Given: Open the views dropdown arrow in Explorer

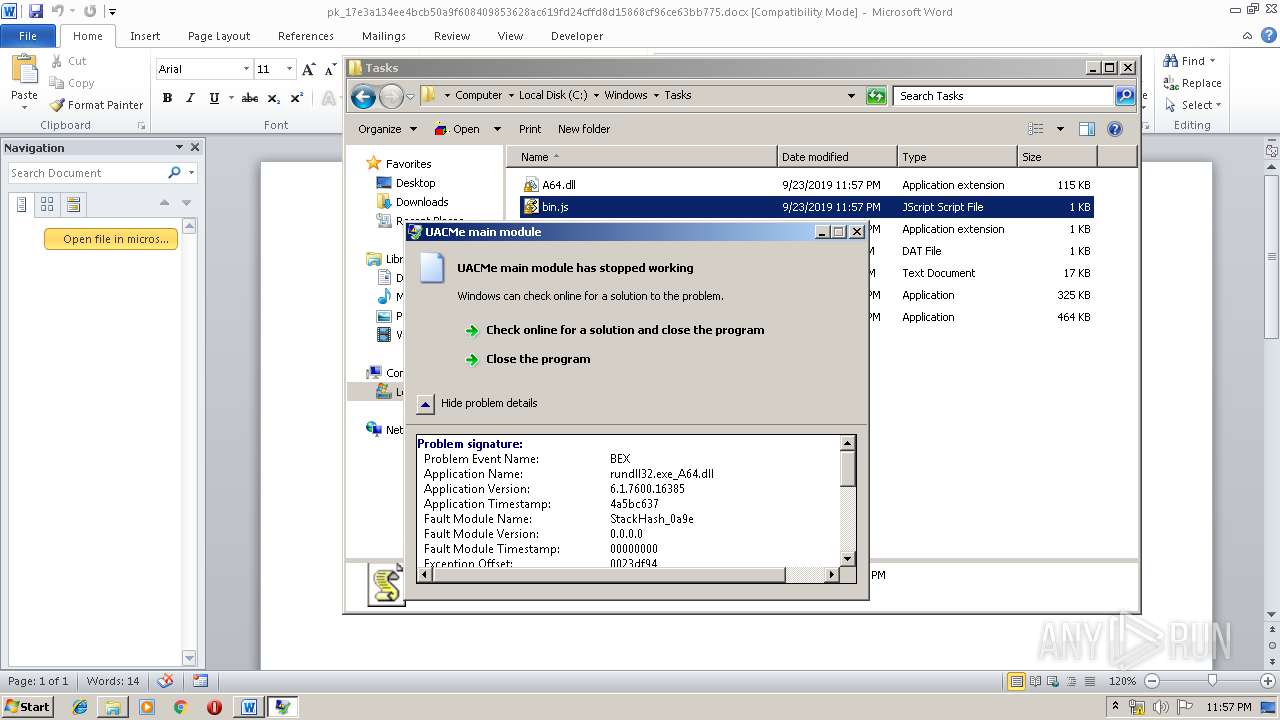Looking at the screenshot, I should [1060, 129].
